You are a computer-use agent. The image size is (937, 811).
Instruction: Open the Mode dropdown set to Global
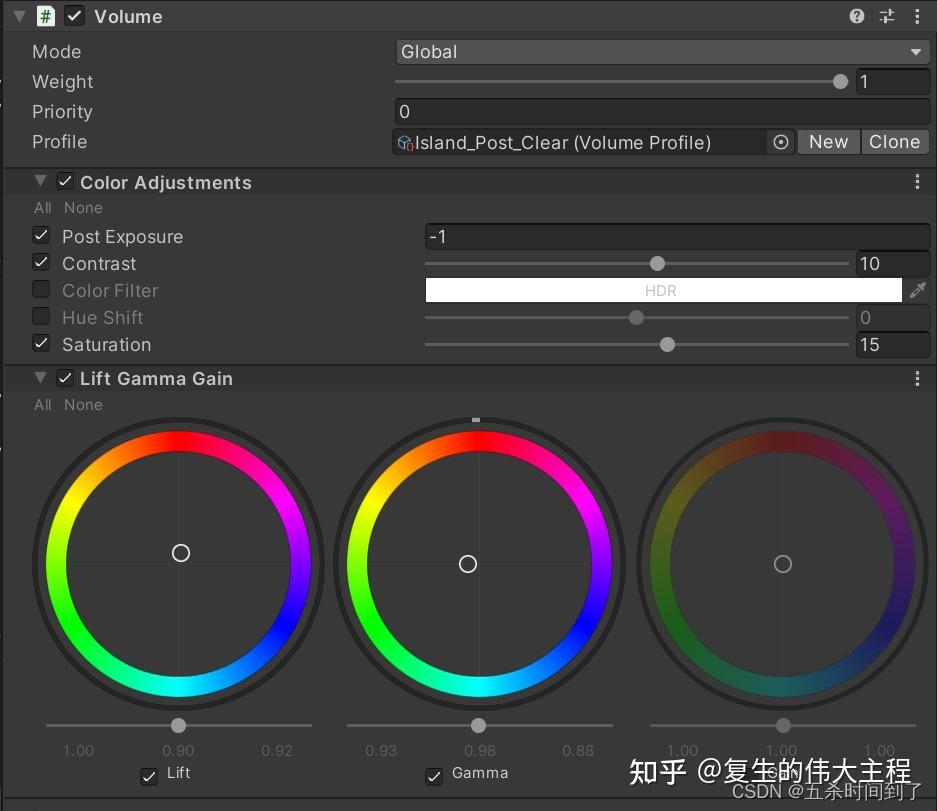(x=662, y=51)
